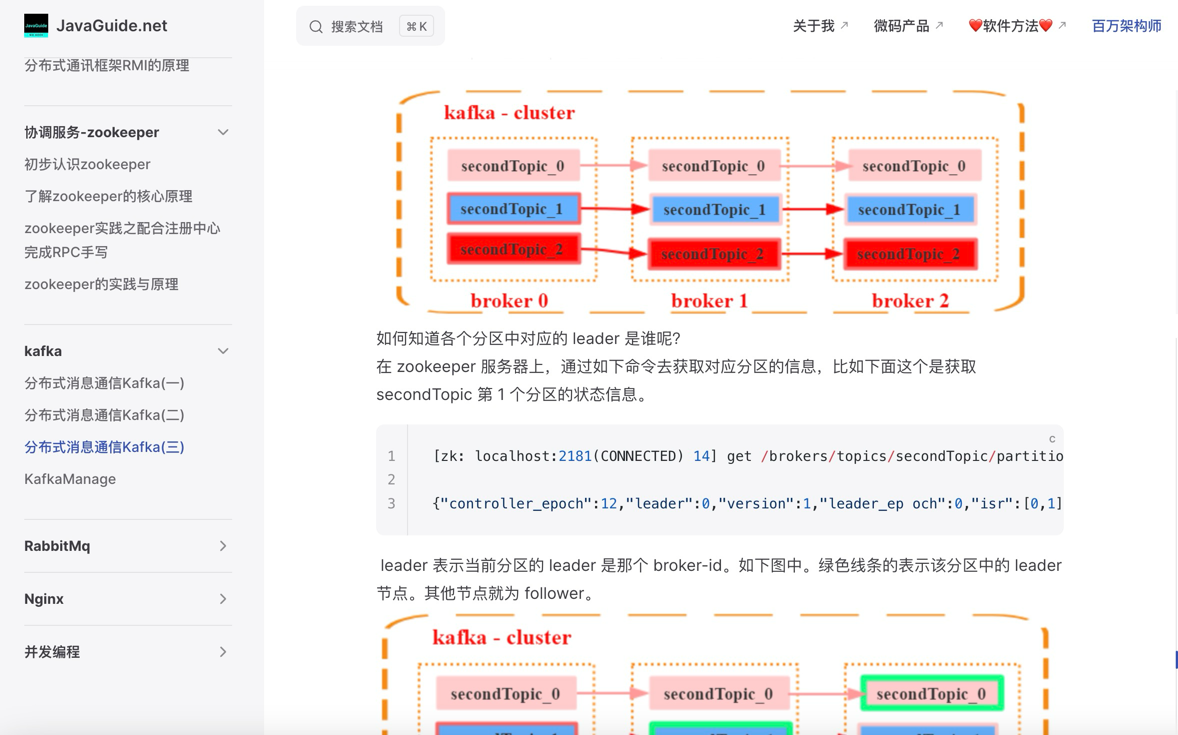
Task: Open 初步认识zookeeper page
Action: point(87,164)
